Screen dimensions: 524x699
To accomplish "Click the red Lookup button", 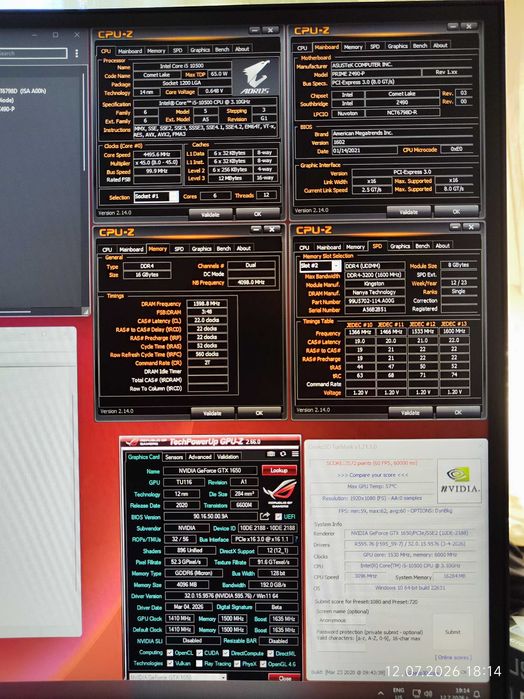I will [x=279, y=470].
